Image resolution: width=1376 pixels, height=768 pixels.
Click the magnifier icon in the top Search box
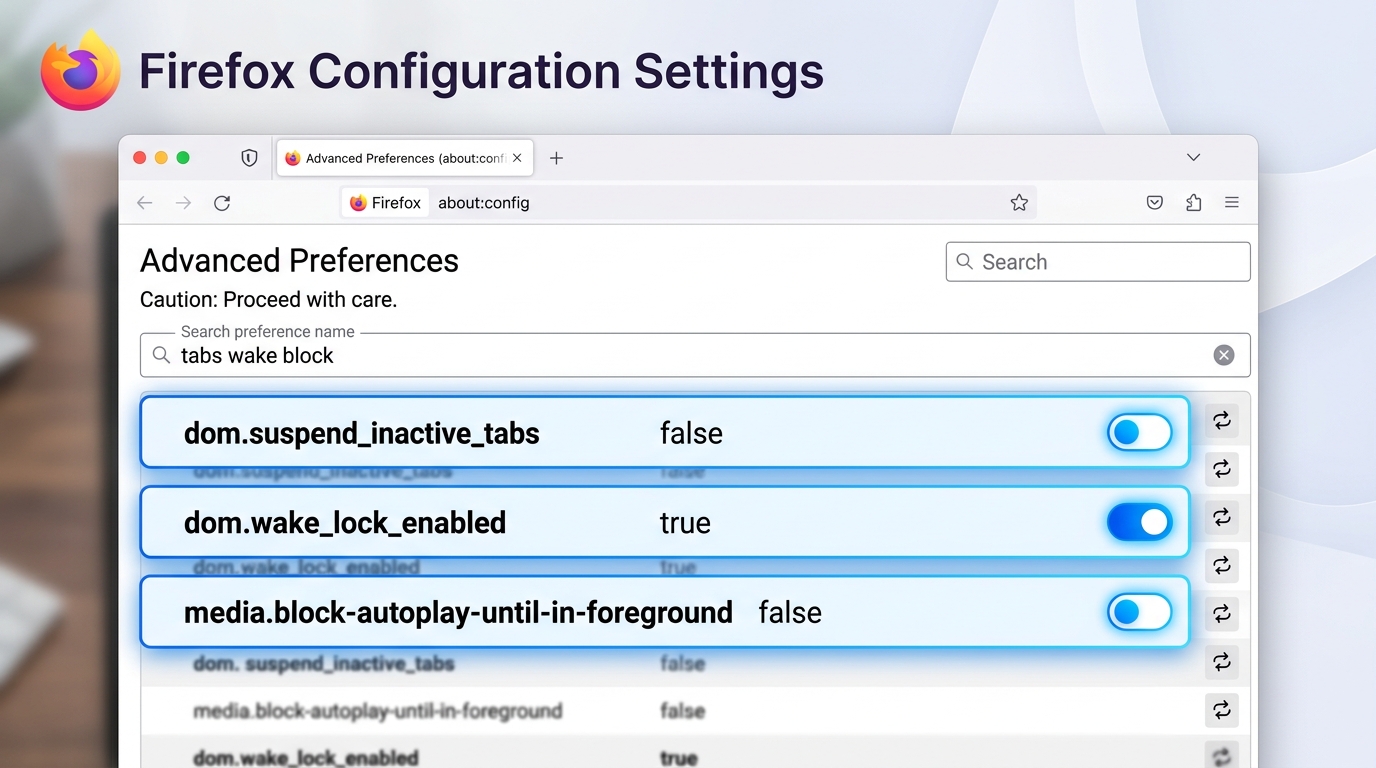(x=964, y=261)
